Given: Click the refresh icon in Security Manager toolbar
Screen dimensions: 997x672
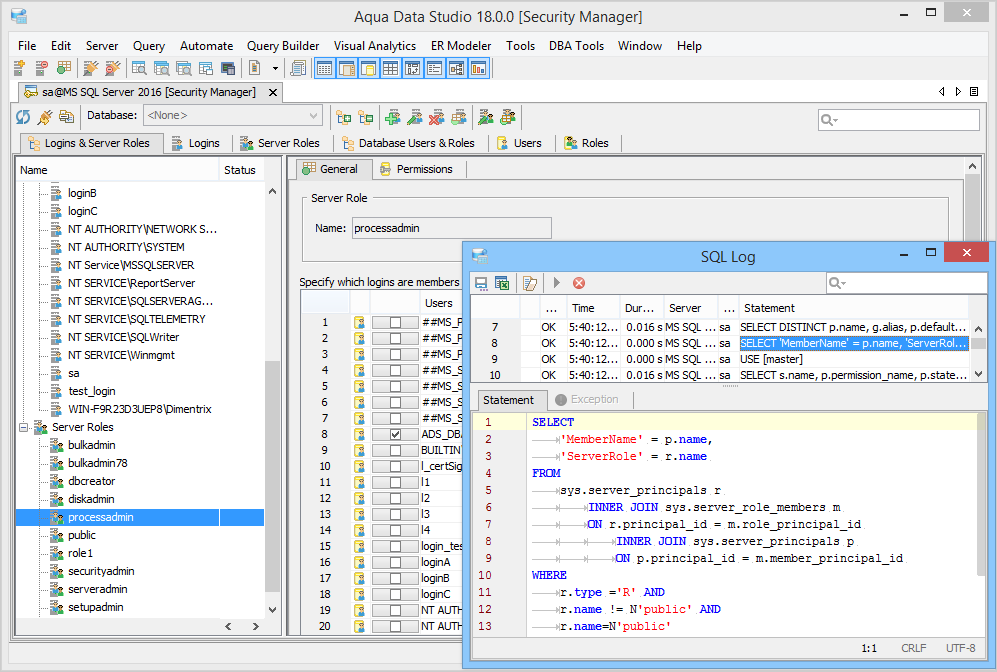Looking at the screenshot, I should click(23, 117).
